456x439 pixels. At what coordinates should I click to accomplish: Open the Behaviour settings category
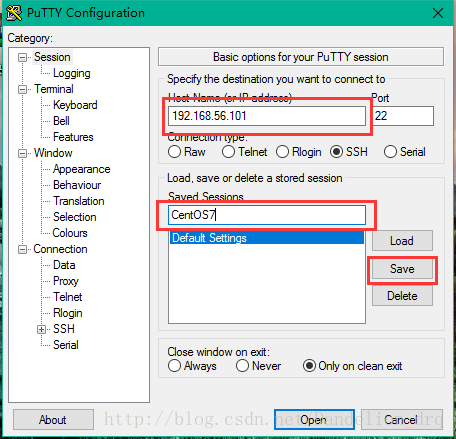click(x=77, y=185)
